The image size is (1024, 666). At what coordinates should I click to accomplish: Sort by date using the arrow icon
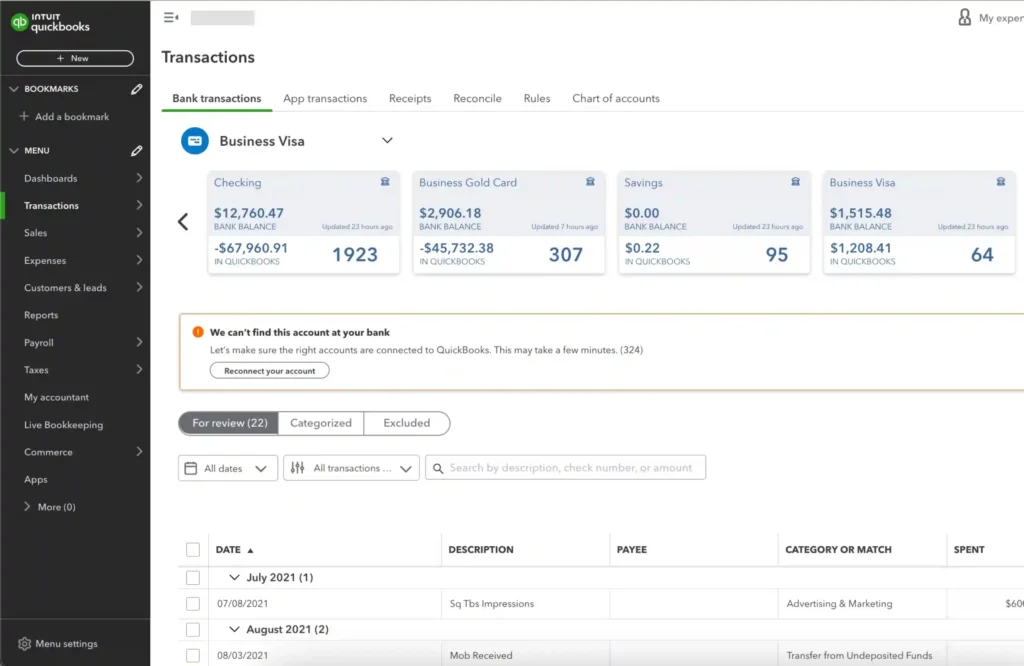250,550
